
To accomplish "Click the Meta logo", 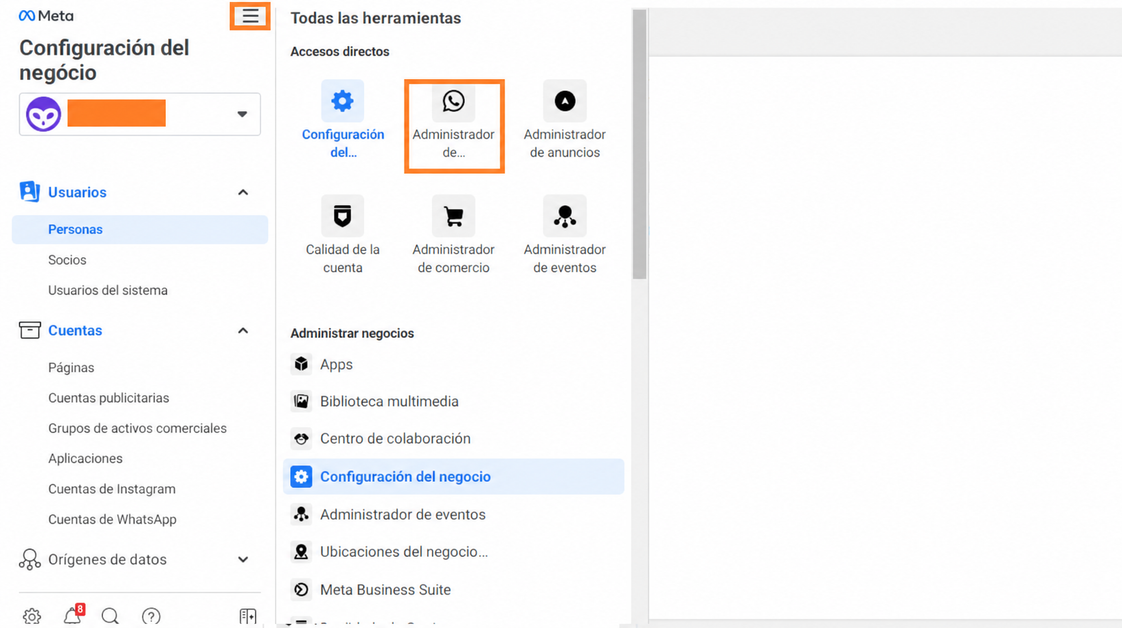I will [x=46, y=16].
